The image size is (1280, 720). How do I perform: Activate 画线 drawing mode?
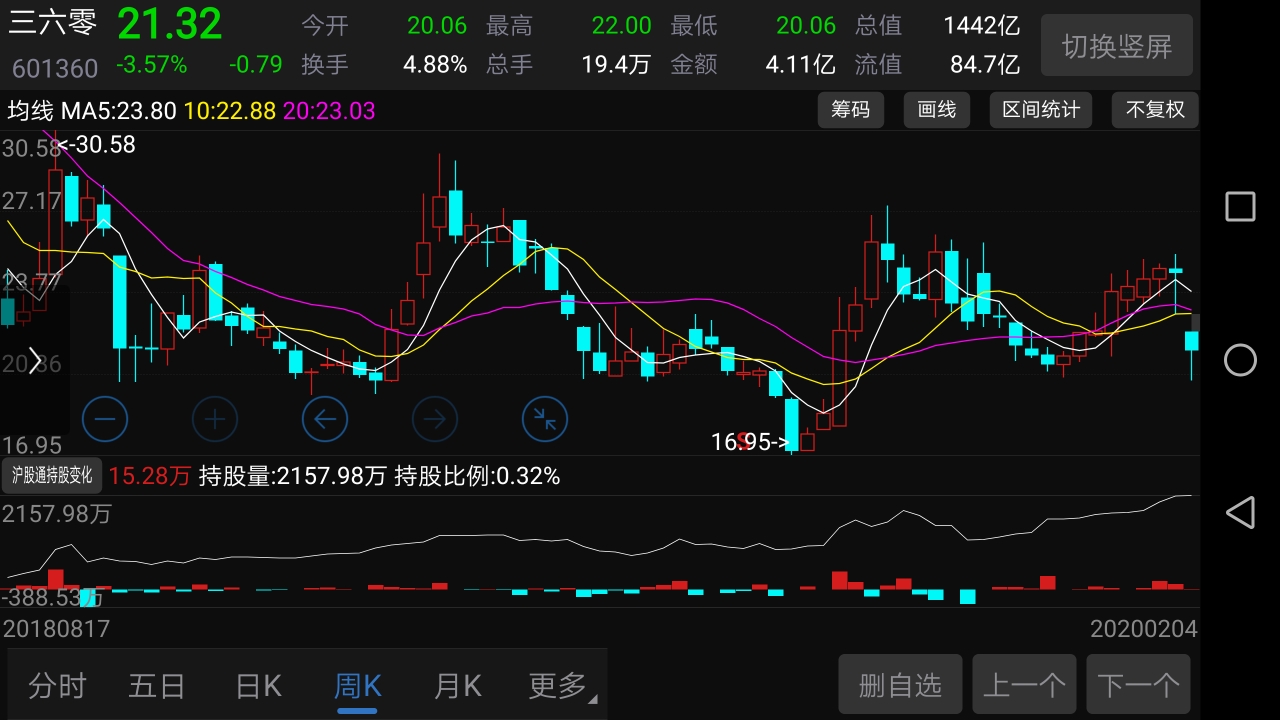937,110
